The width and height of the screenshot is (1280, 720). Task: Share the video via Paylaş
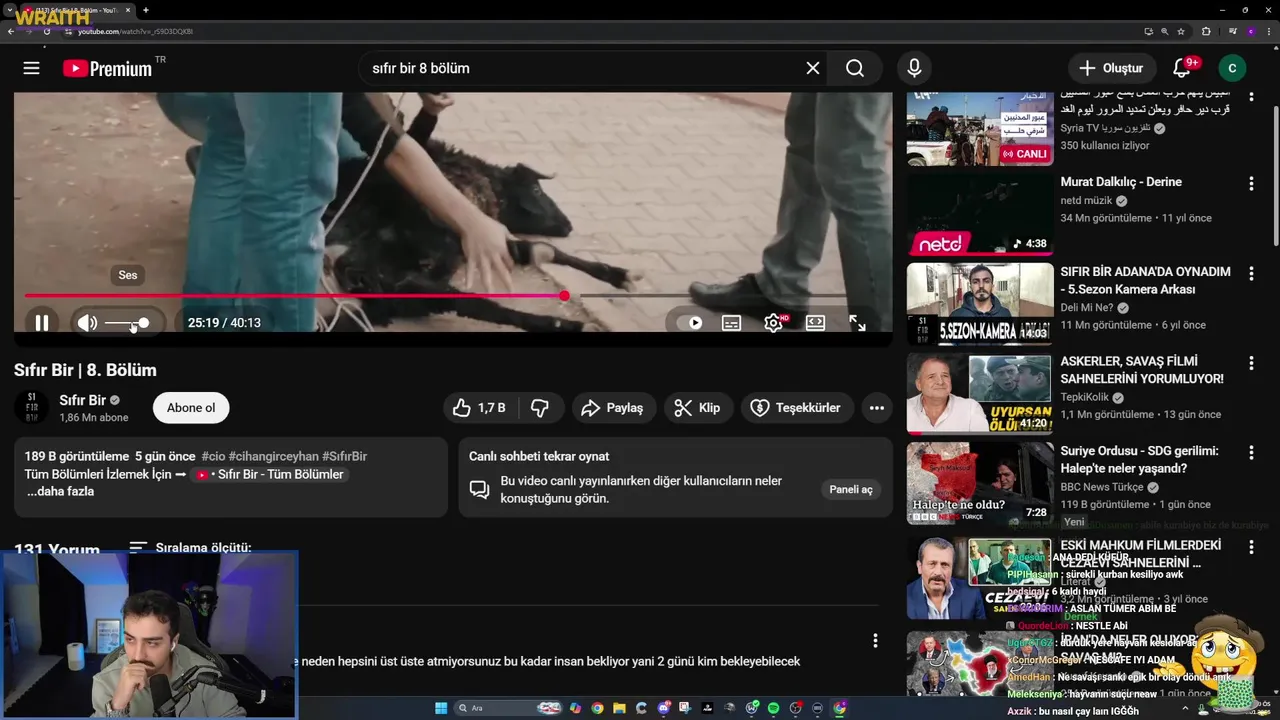(613, 408)
